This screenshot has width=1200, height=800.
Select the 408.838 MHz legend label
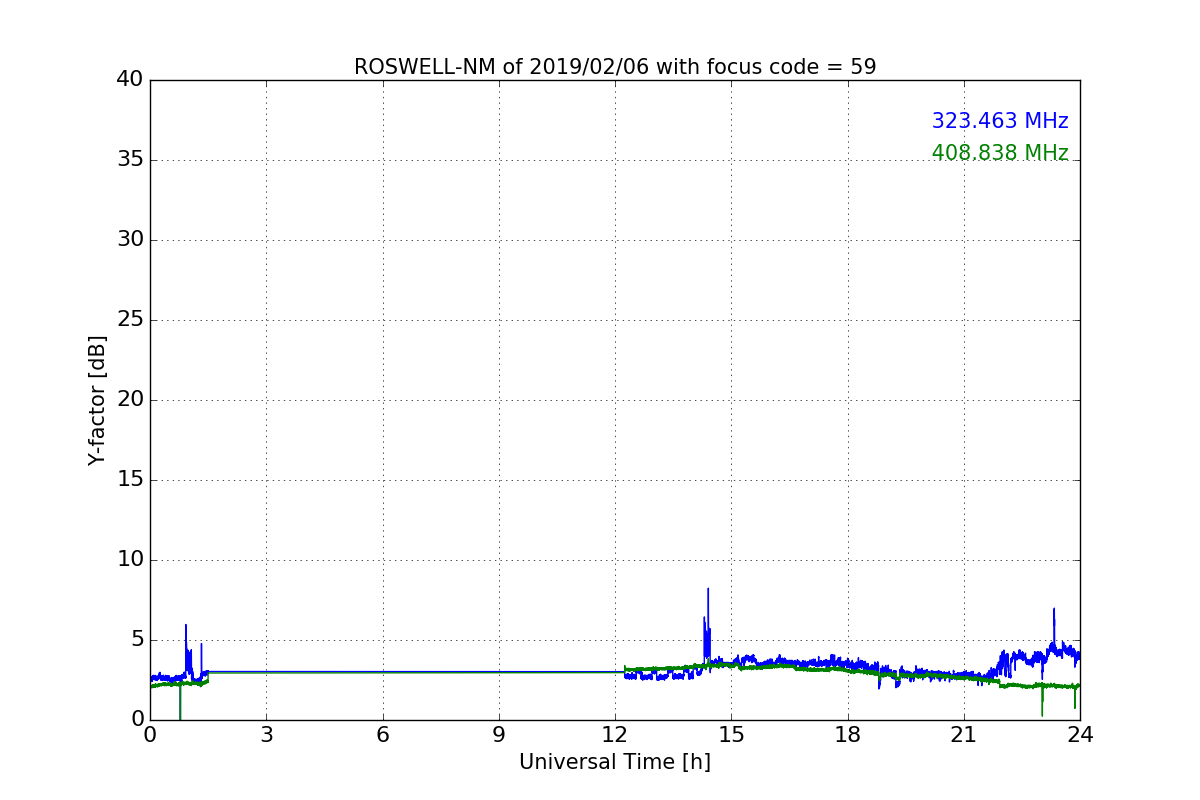[x=1000, y=153]
